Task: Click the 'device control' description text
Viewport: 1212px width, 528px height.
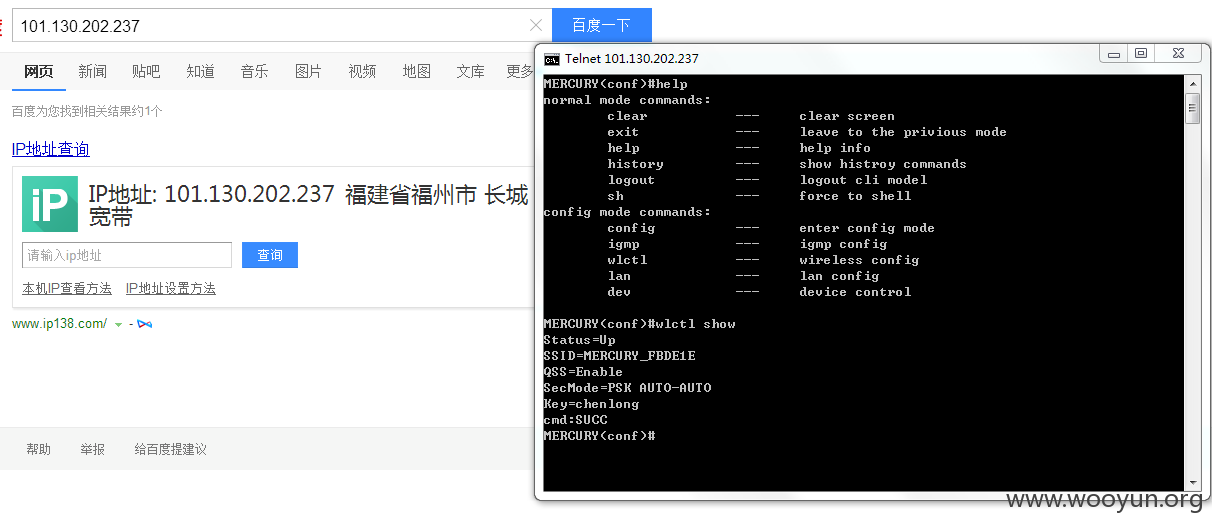Action: [856, 292]
